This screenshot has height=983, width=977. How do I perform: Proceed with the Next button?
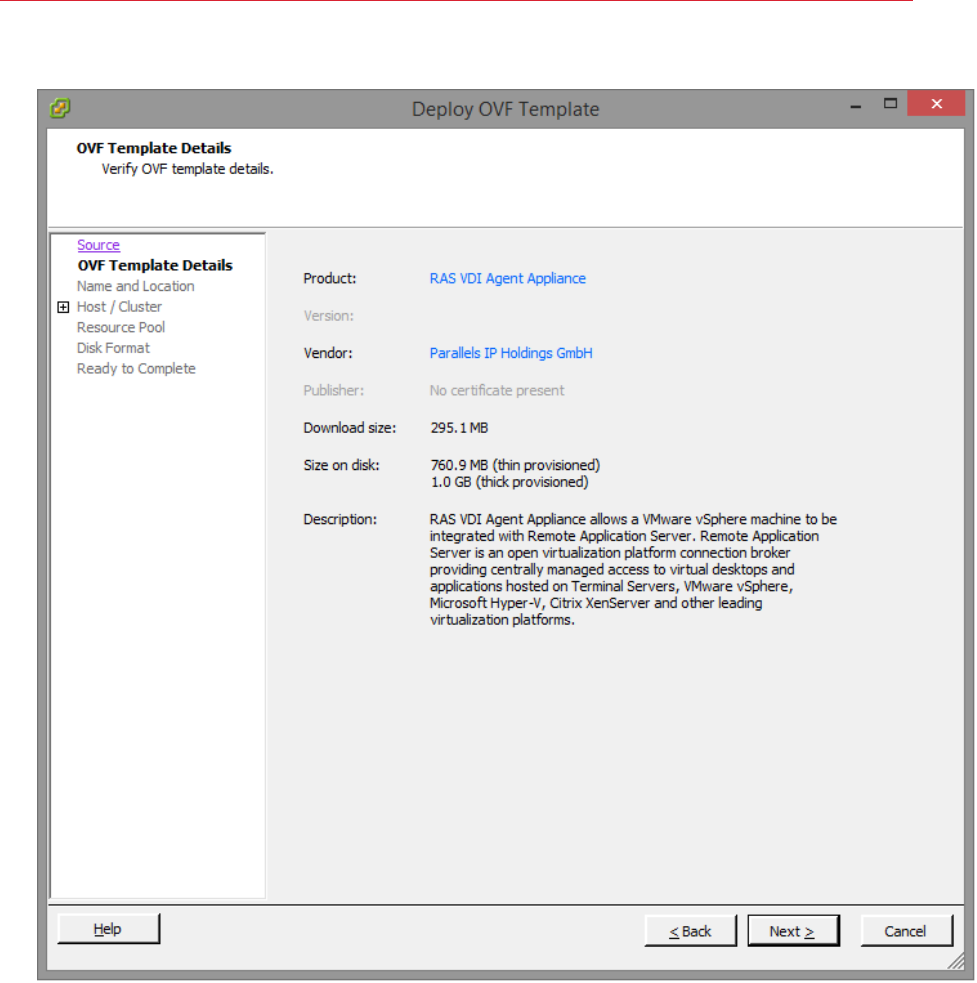793,932
